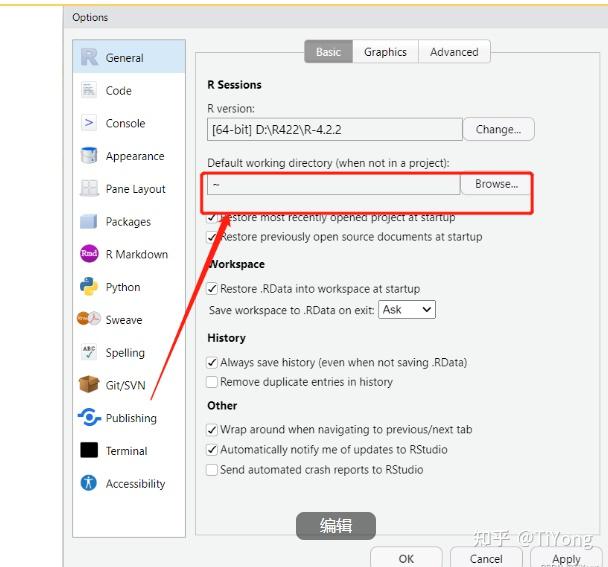Disable Automatically notify me of updates
This screenshot has height=567, width=608.
point(212,450)
